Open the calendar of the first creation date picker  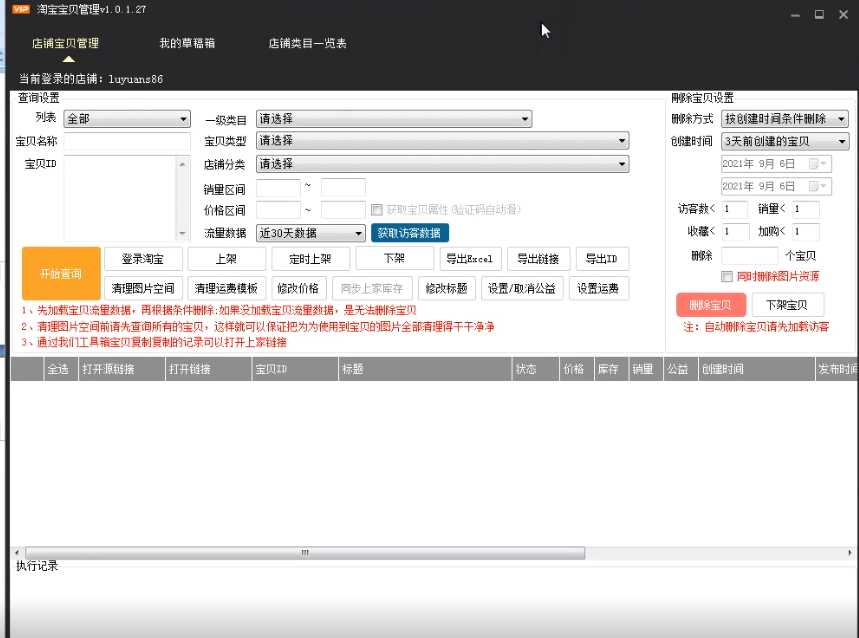[x=817, y=164]
